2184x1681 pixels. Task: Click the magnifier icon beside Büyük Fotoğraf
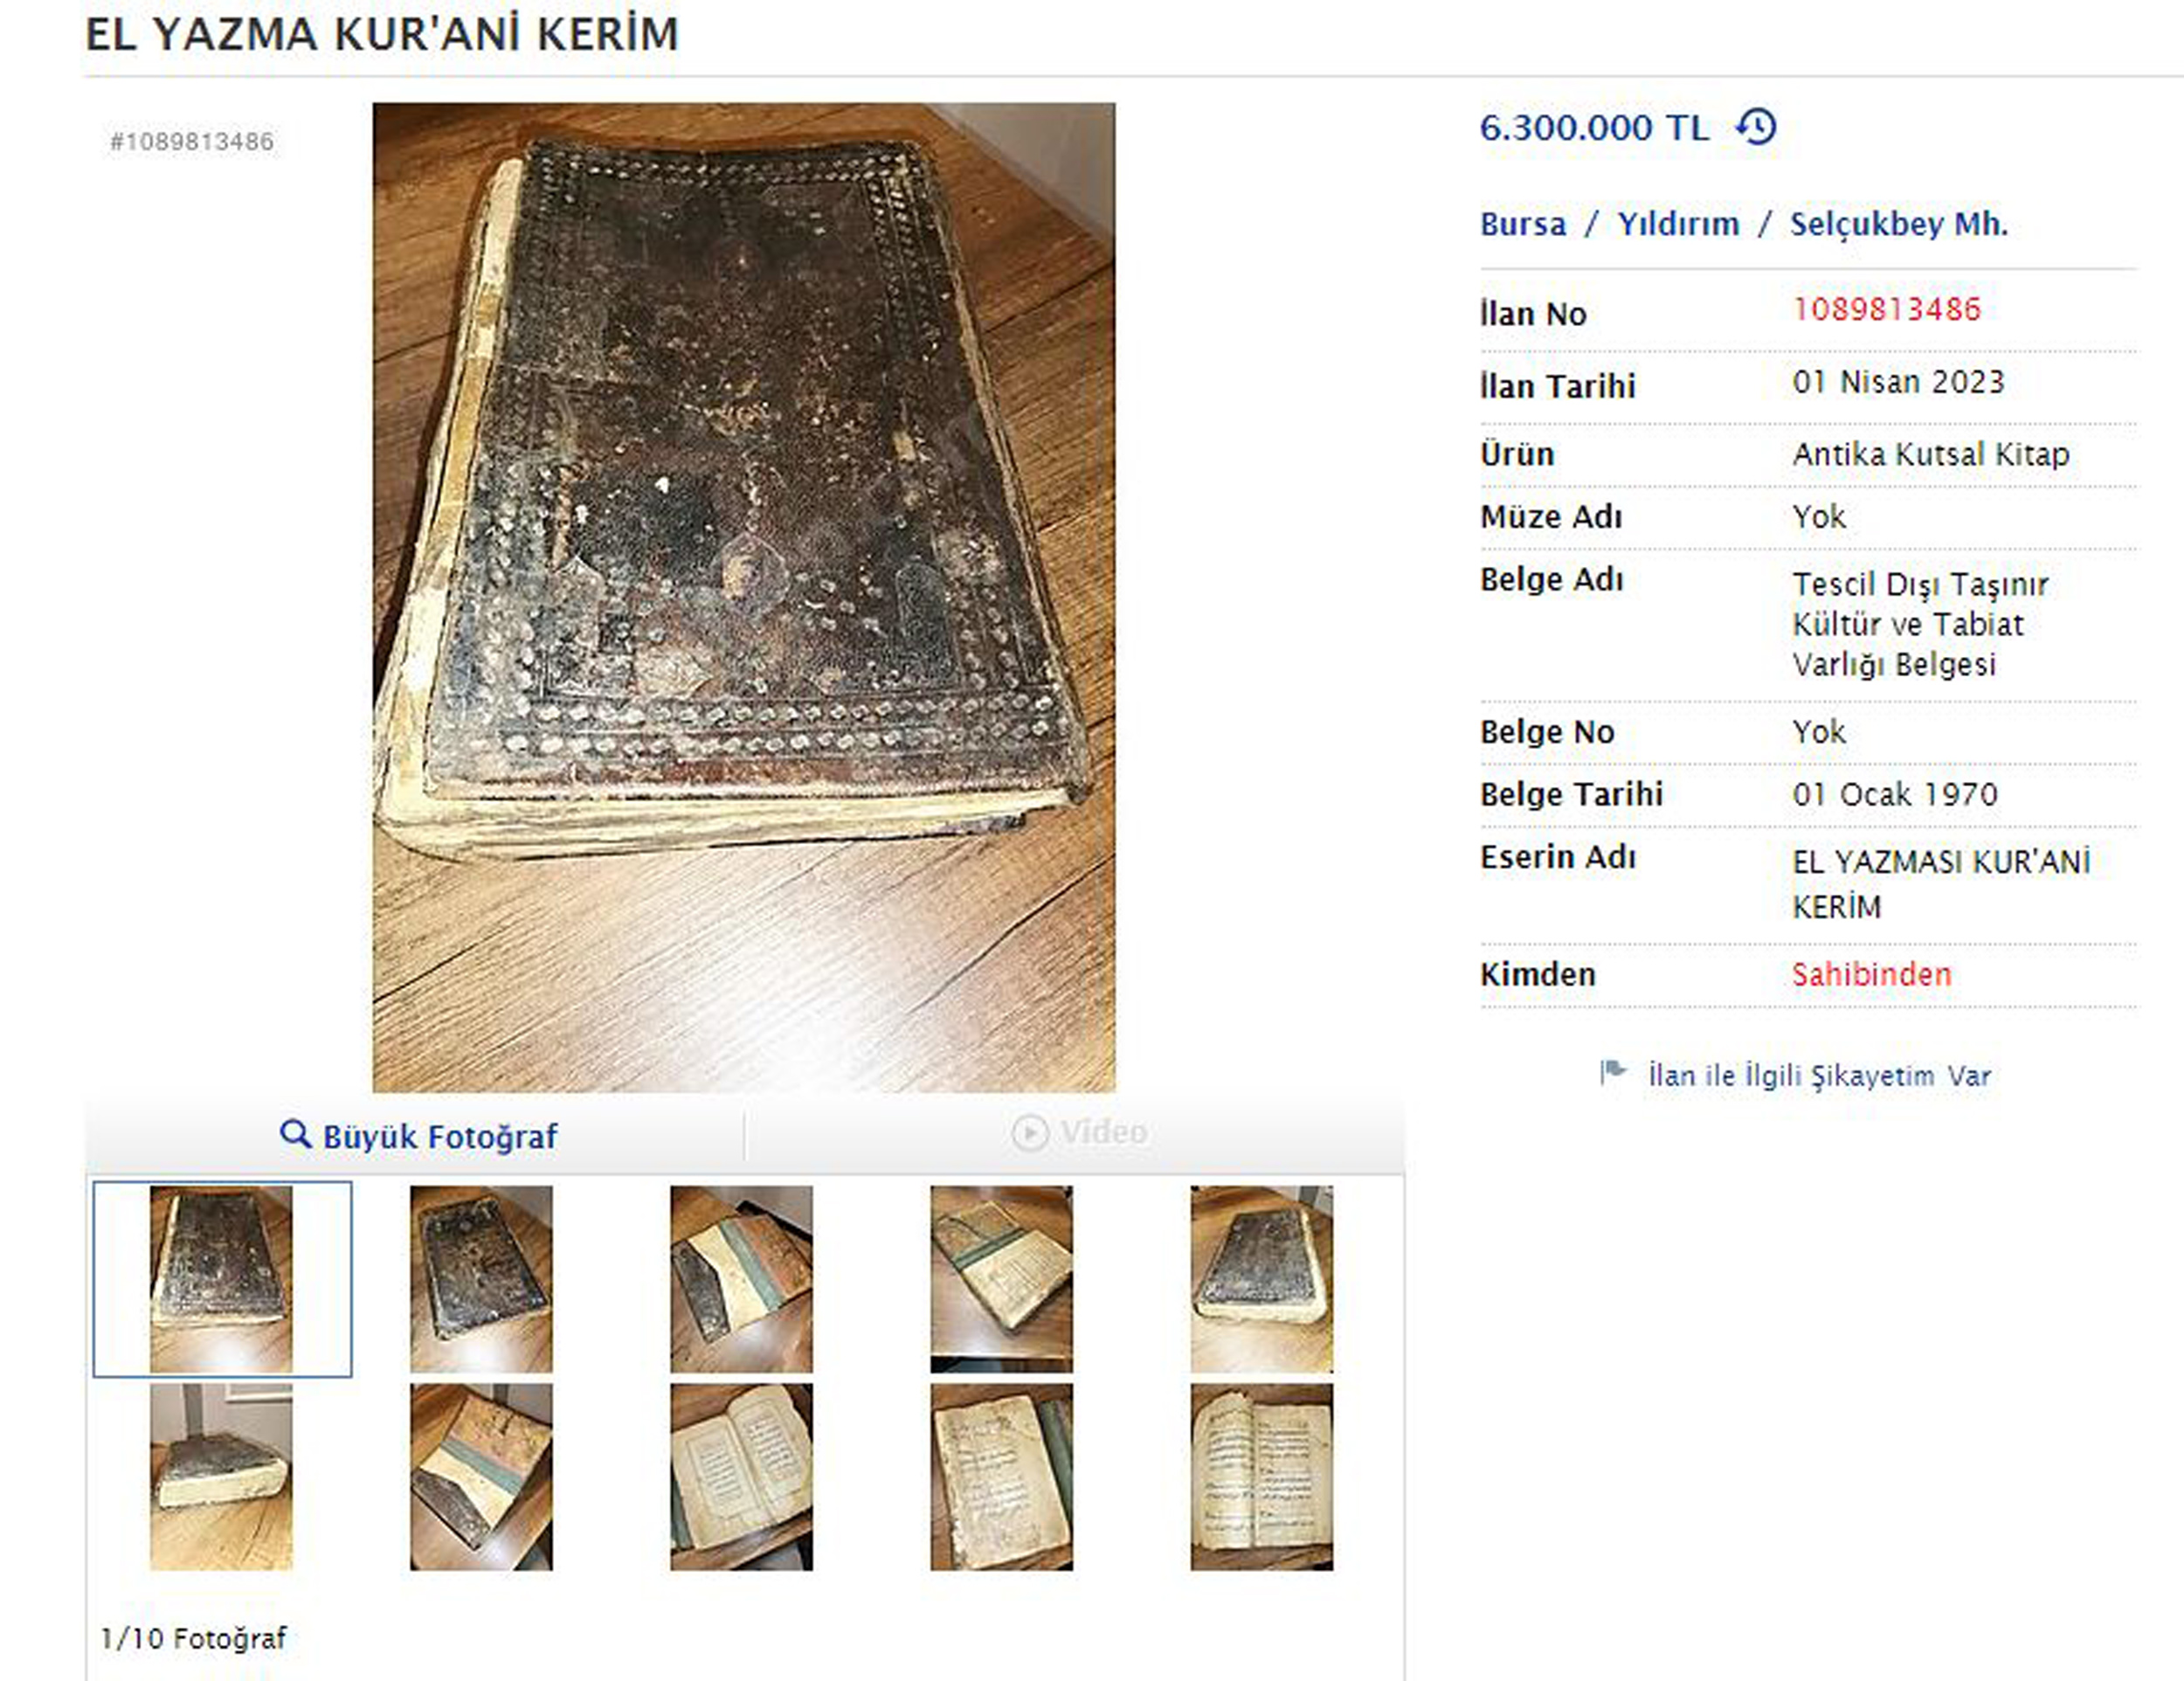pyautogui.click(x=295, y=1135)
